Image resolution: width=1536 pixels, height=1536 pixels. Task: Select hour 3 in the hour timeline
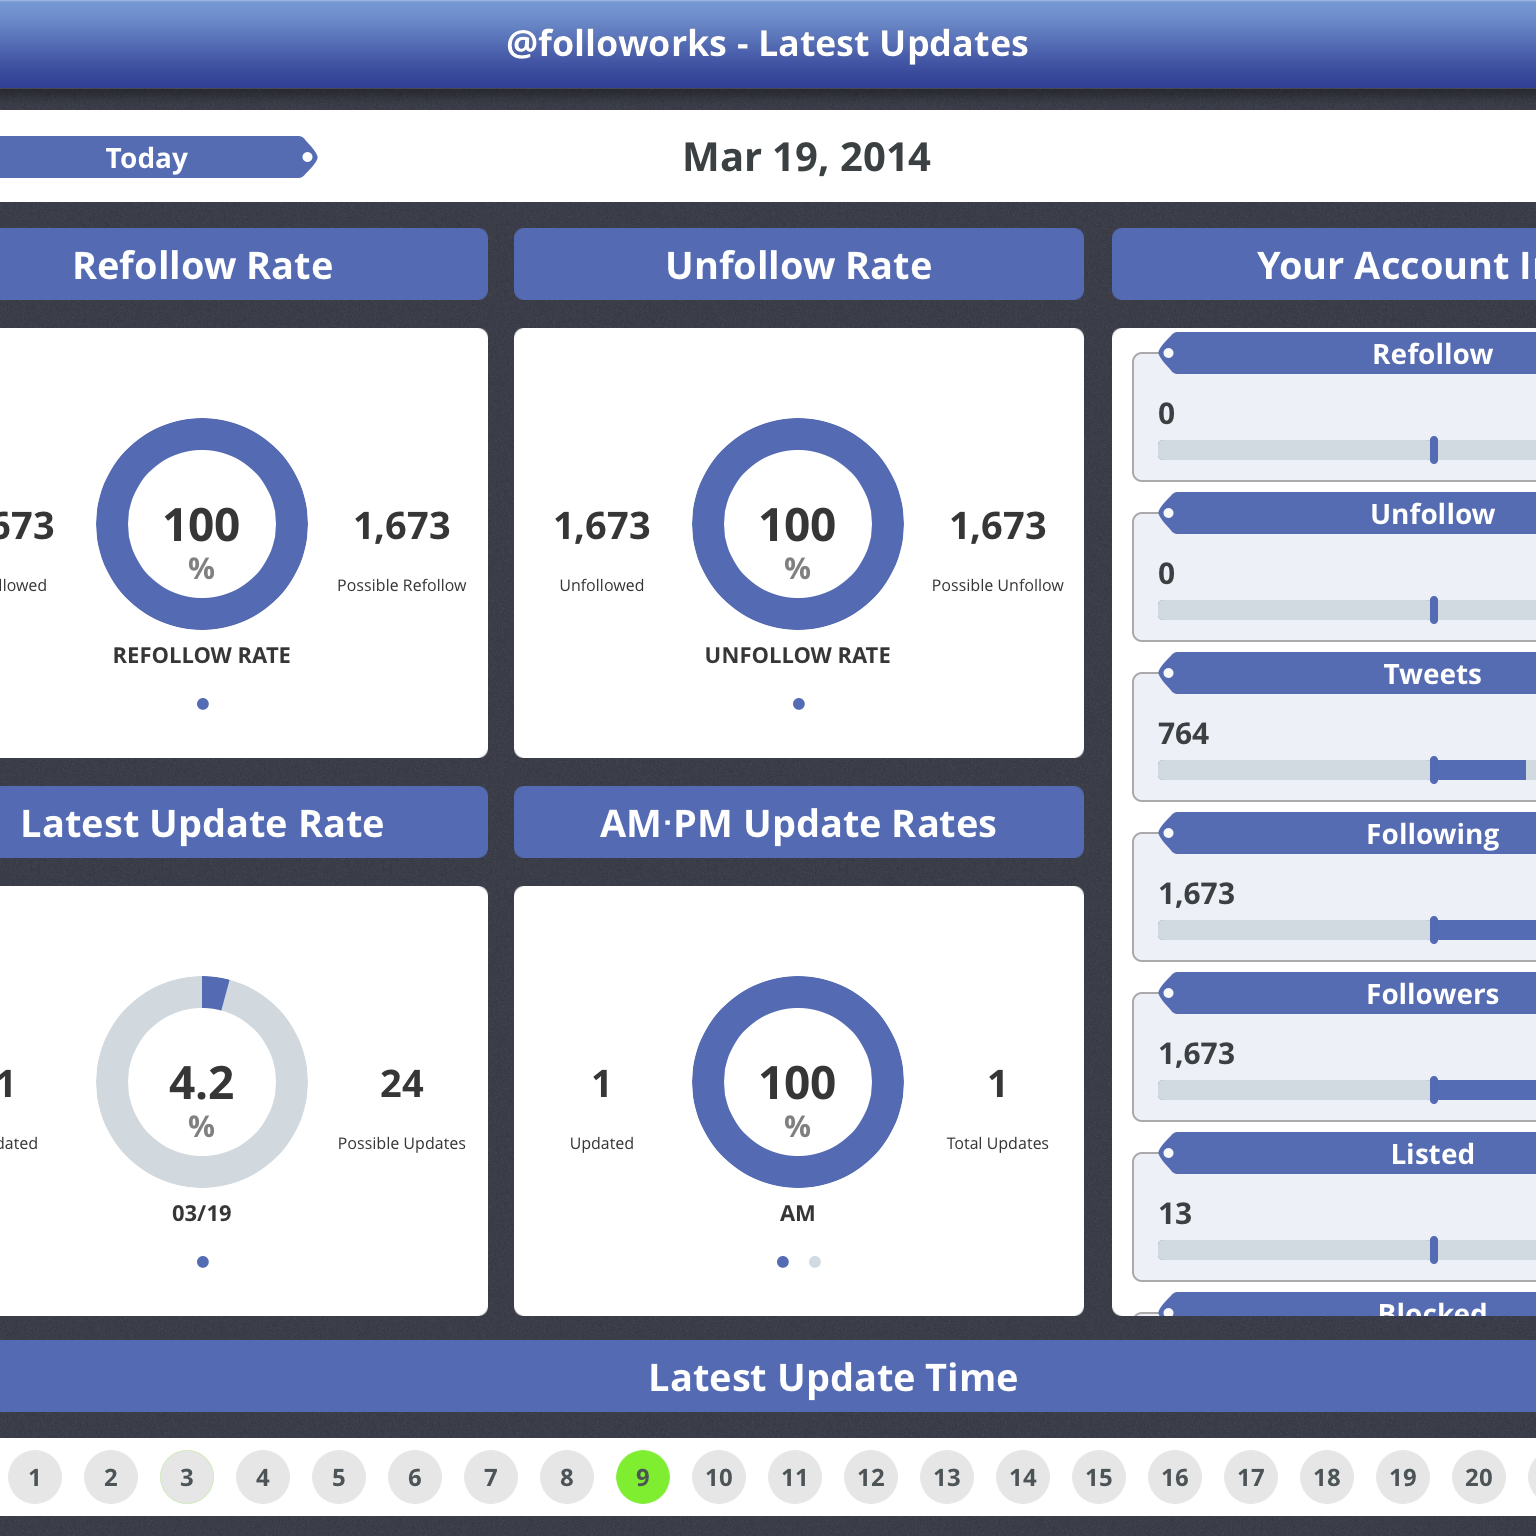(x=187, y=1477)
